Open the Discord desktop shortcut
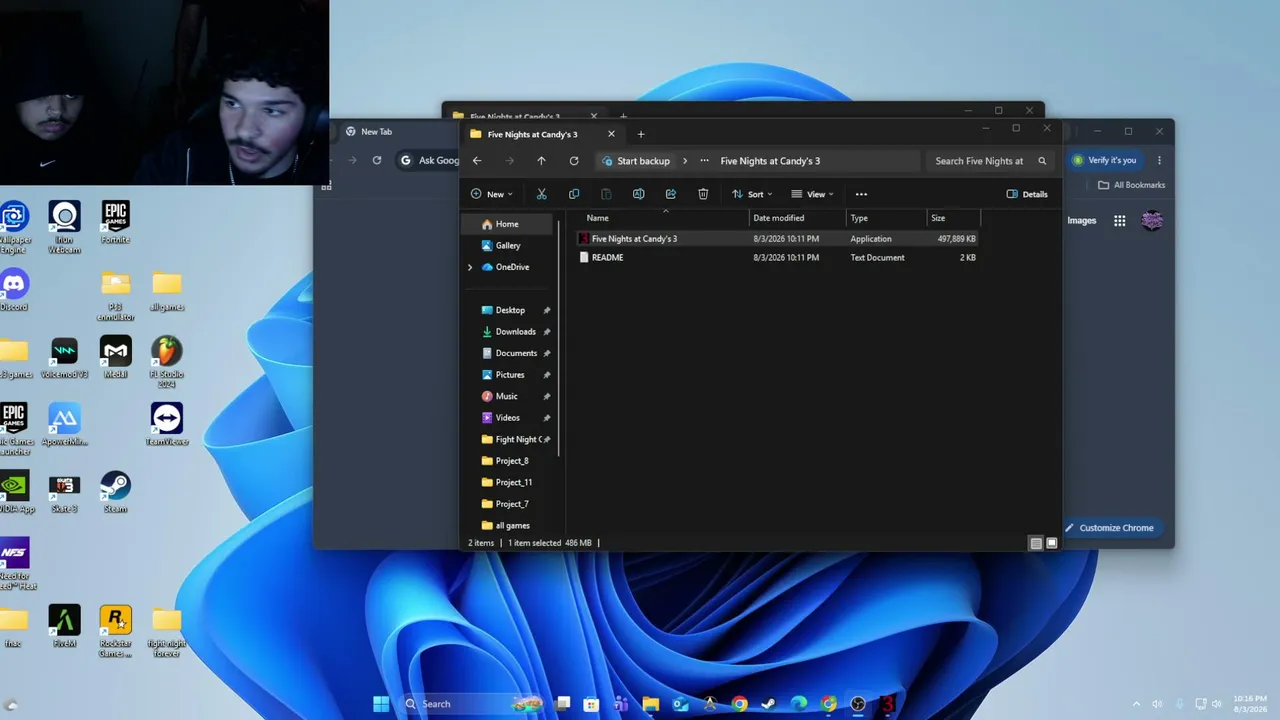Screen dimensions: 1280x720 [14, 290]
